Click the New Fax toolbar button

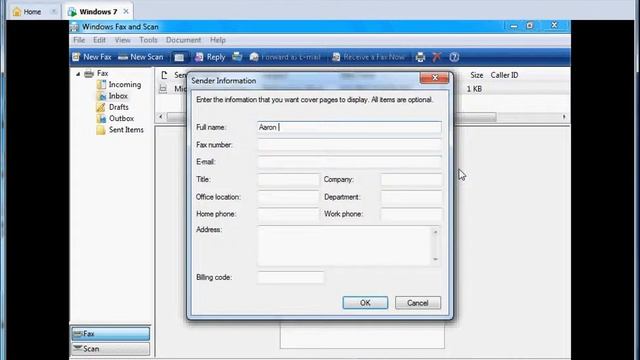(92, 57)
